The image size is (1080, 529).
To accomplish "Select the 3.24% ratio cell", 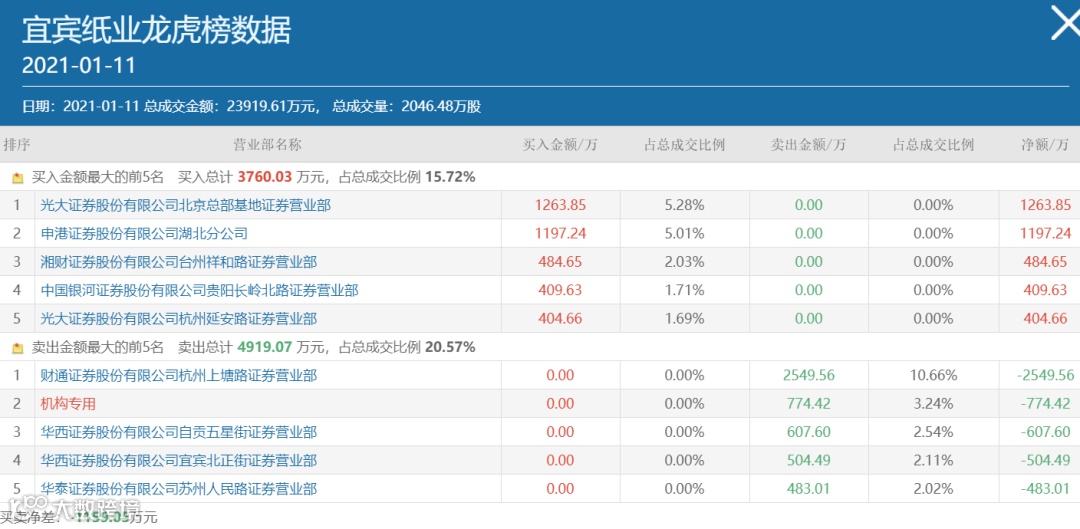I will (x=933, y=404).
